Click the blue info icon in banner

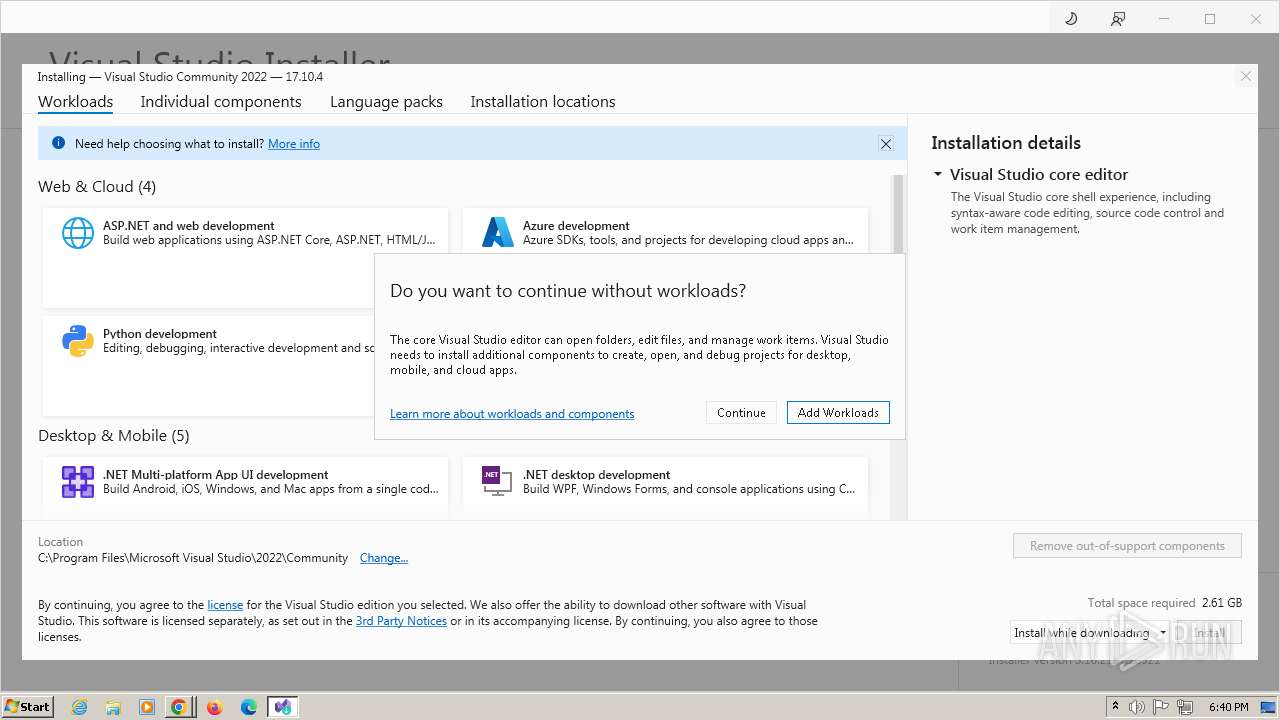click(58, 143)
